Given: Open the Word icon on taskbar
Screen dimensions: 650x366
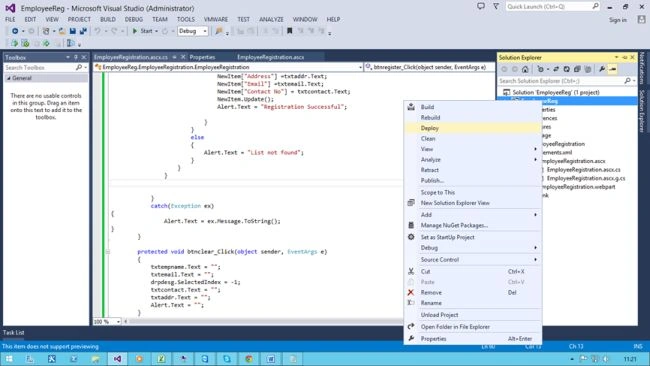Looking at the screenshot, I should point(271,359).
